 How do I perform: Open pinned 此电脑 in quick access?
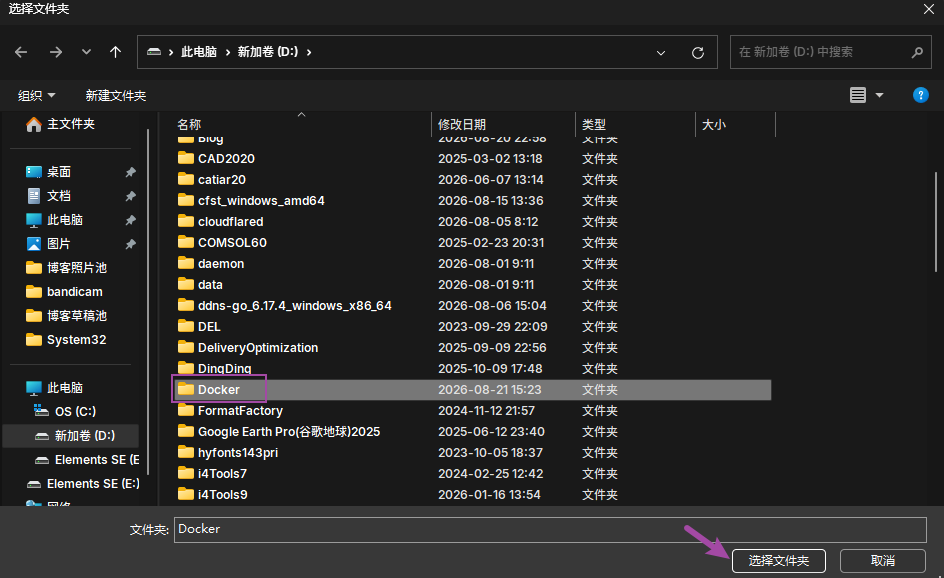click(x=65, y=220)
